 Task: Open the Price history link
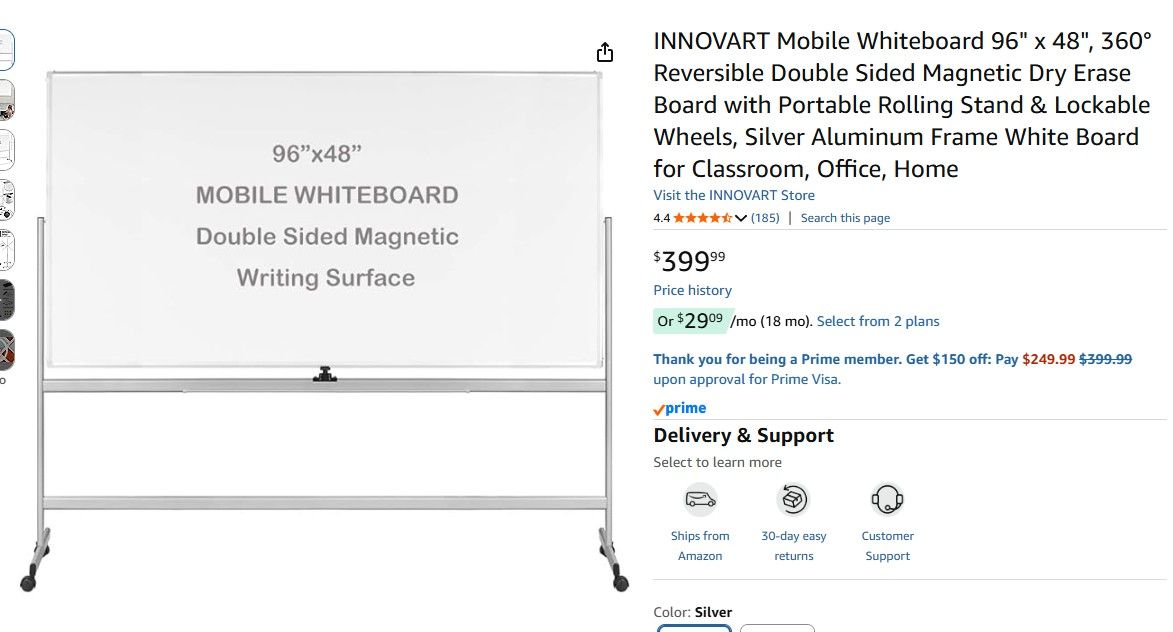[692, 290]
